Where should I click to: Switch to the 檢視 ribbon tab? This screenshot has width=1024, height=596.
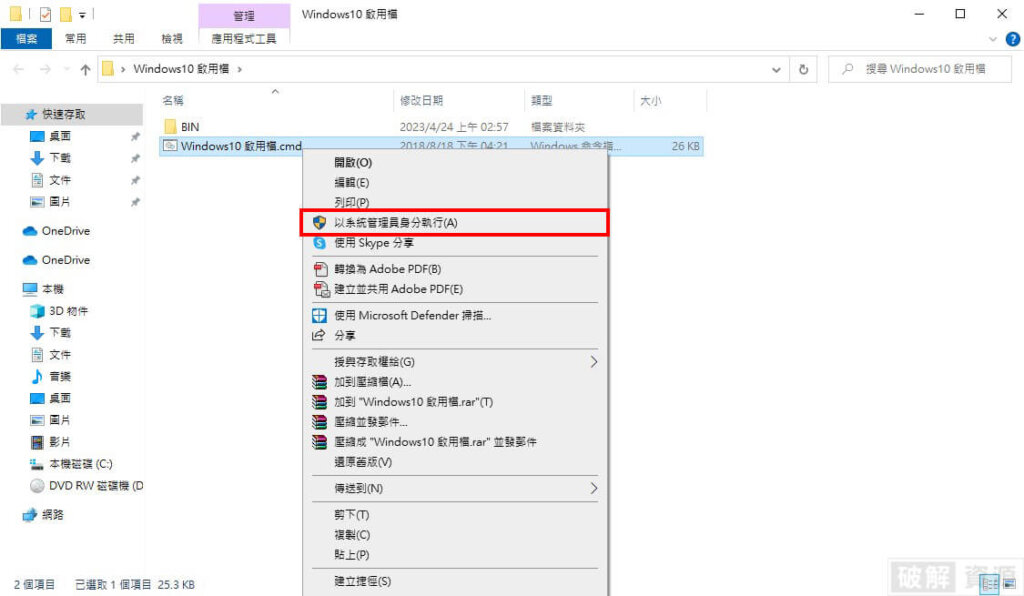(x=172, y=39)
